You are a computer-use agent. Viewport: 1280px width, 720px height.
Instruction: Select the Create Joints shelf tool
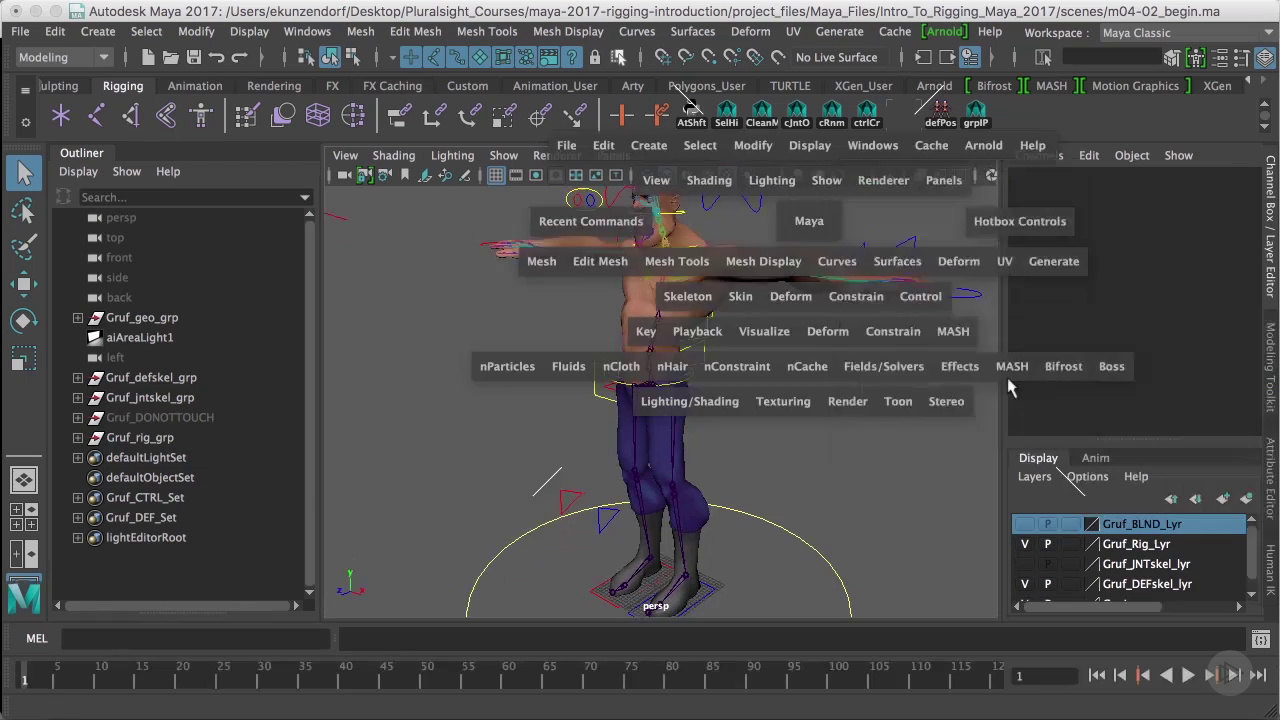coord(96,116)
